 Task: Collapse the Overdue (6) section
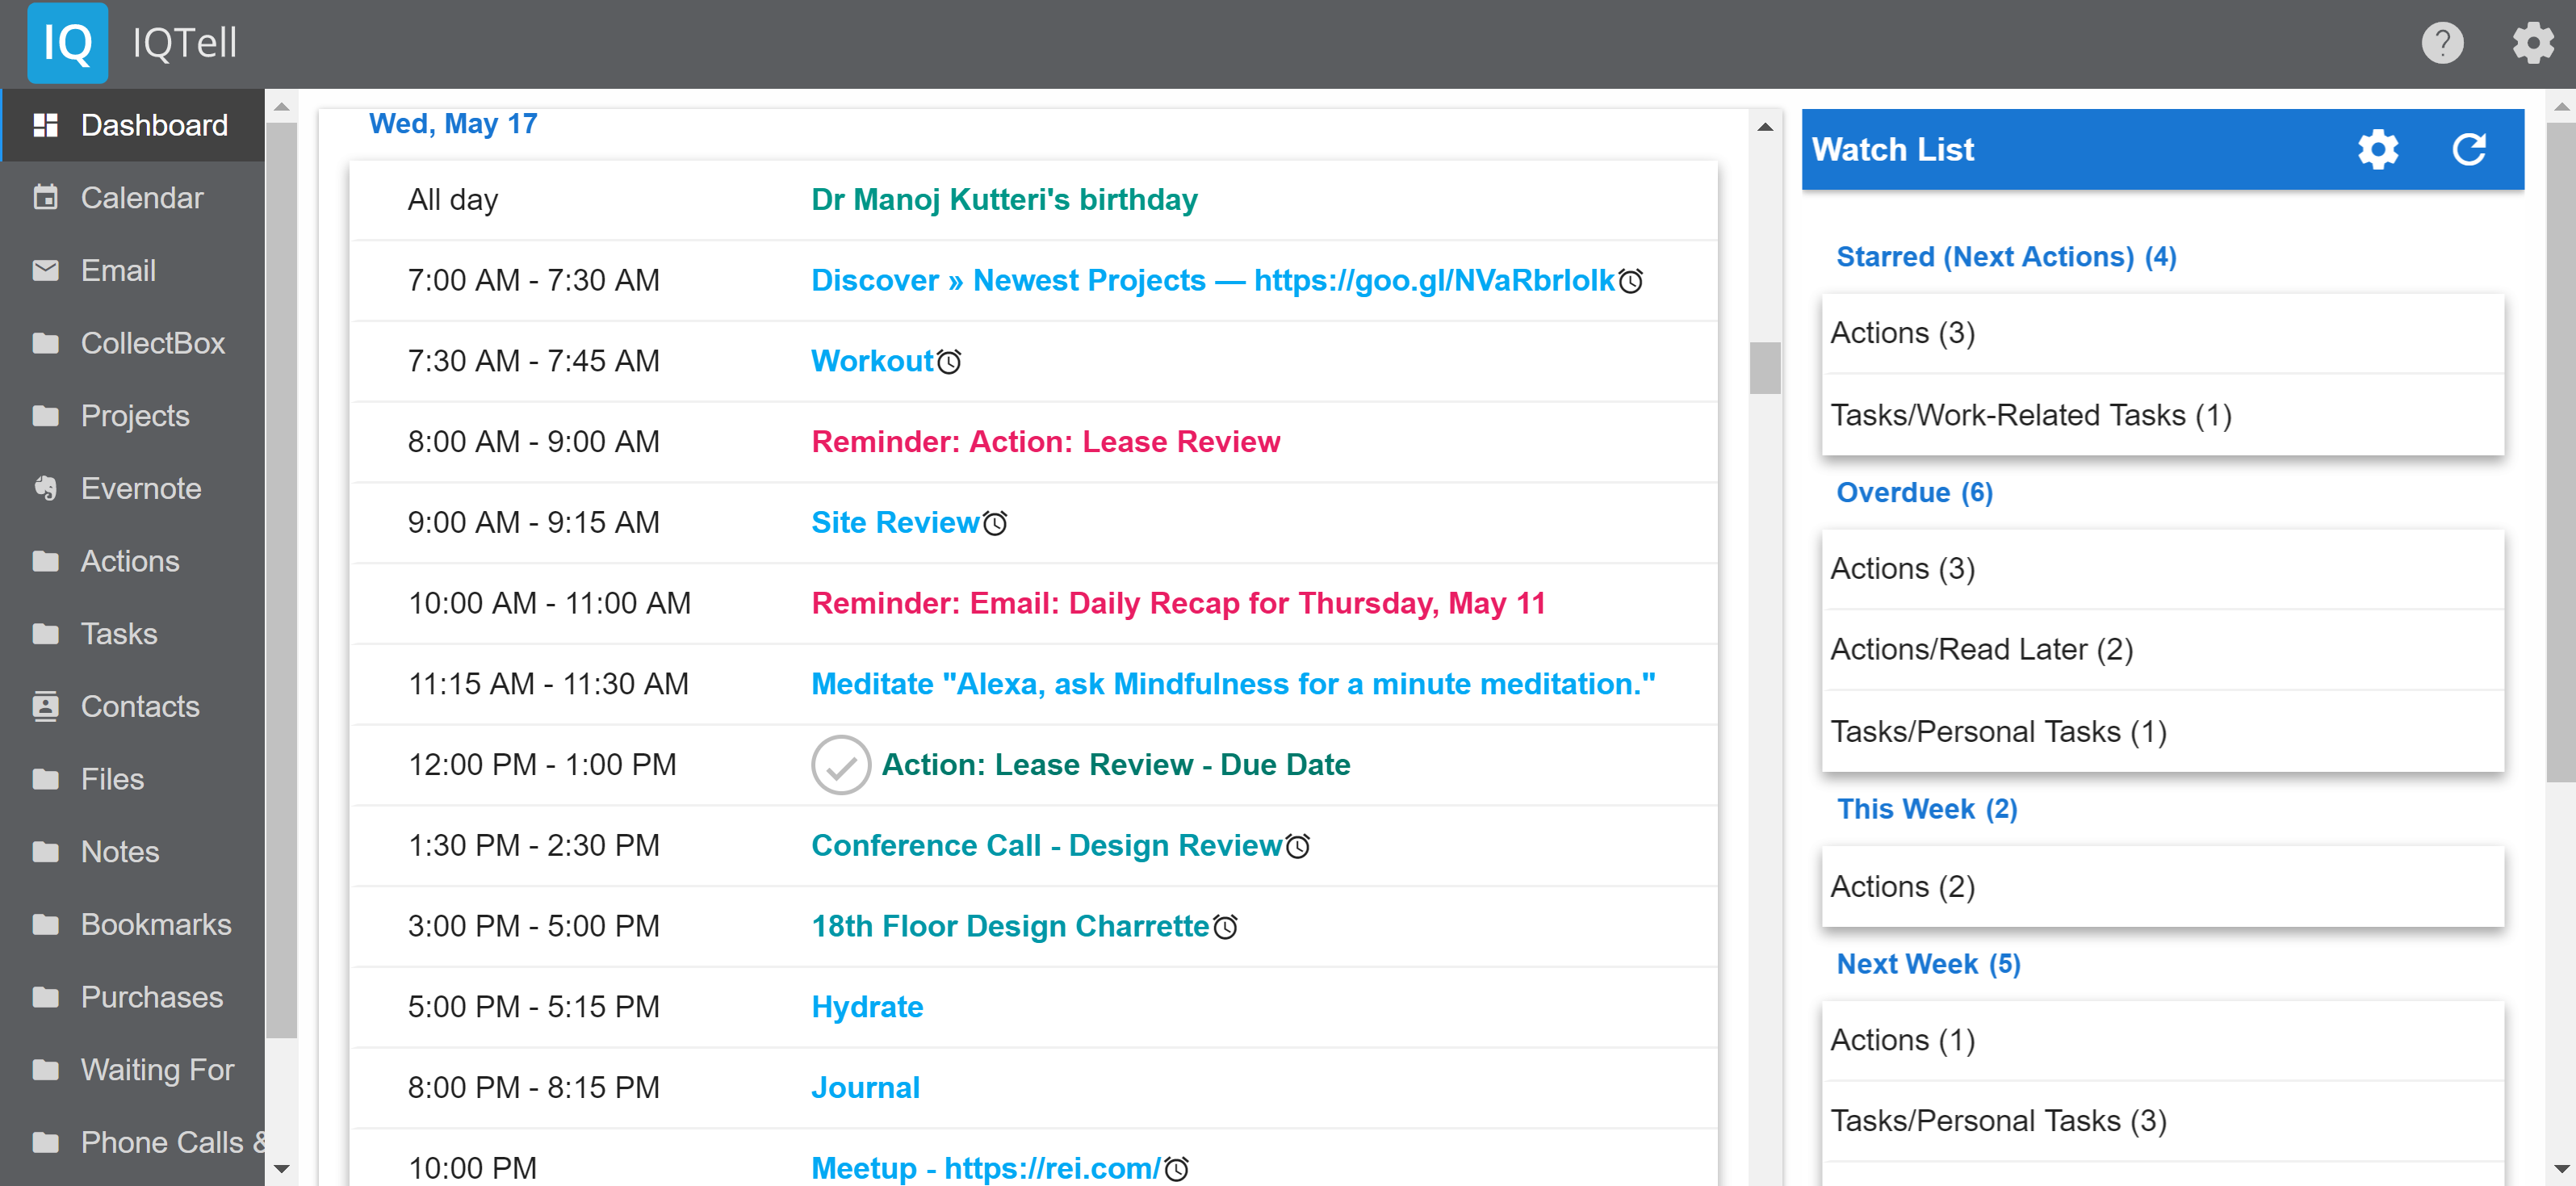tap(1914, 493)
